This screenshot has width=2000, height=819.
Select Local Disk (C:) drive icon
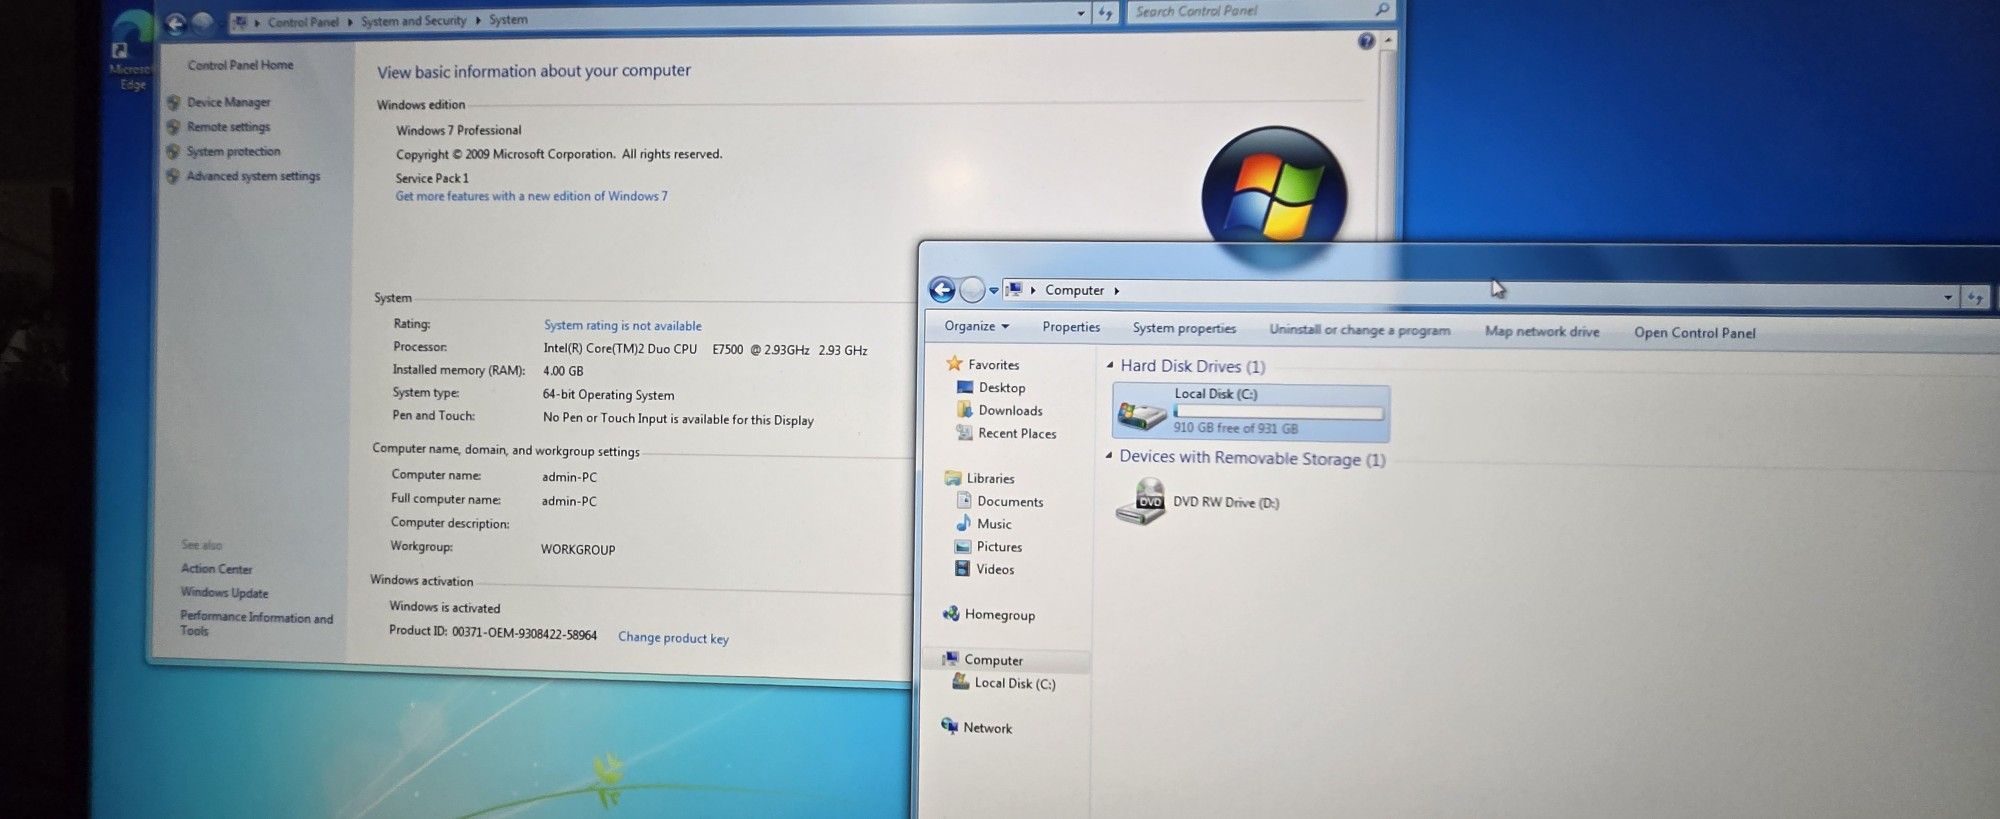pos(1141,415)
